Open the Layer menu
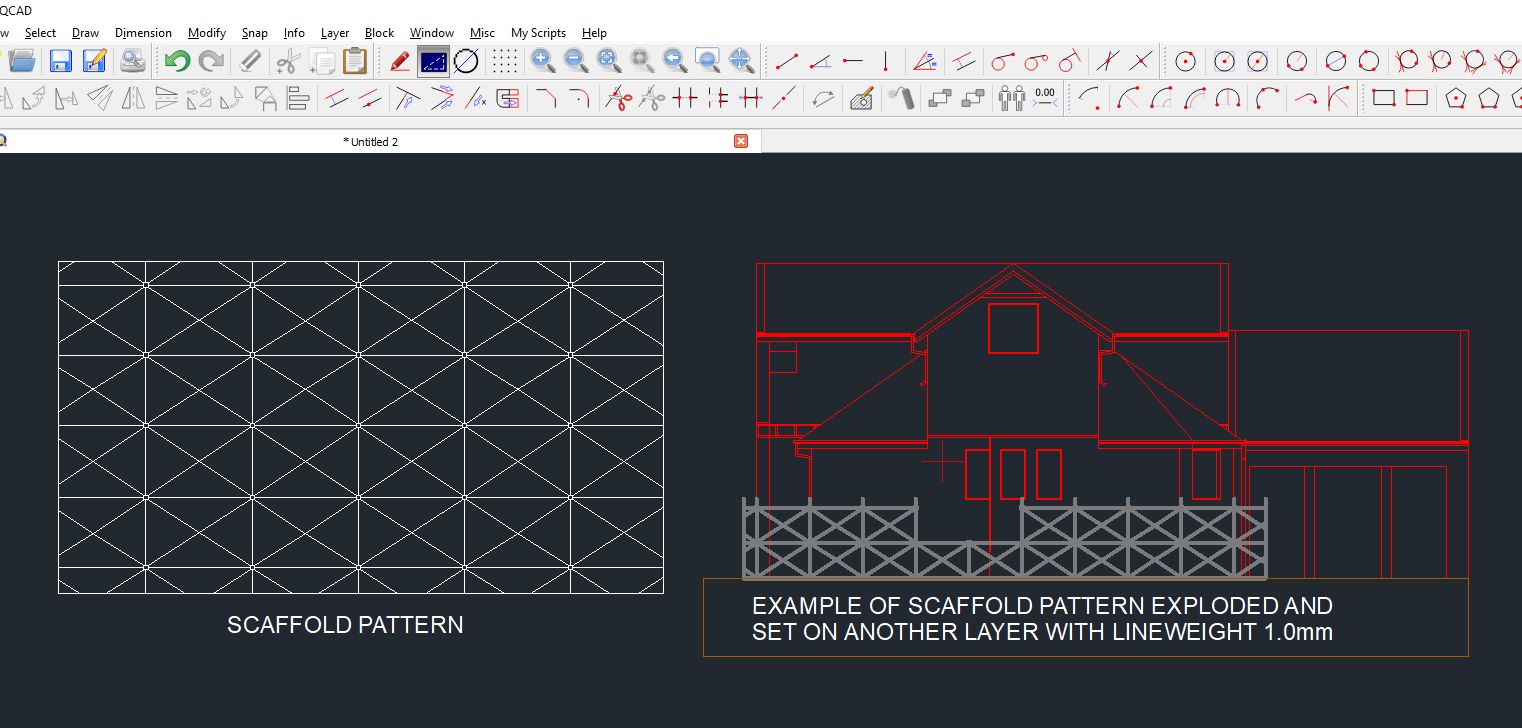This screenshot has width=1522, height=728. click(334, 33)
